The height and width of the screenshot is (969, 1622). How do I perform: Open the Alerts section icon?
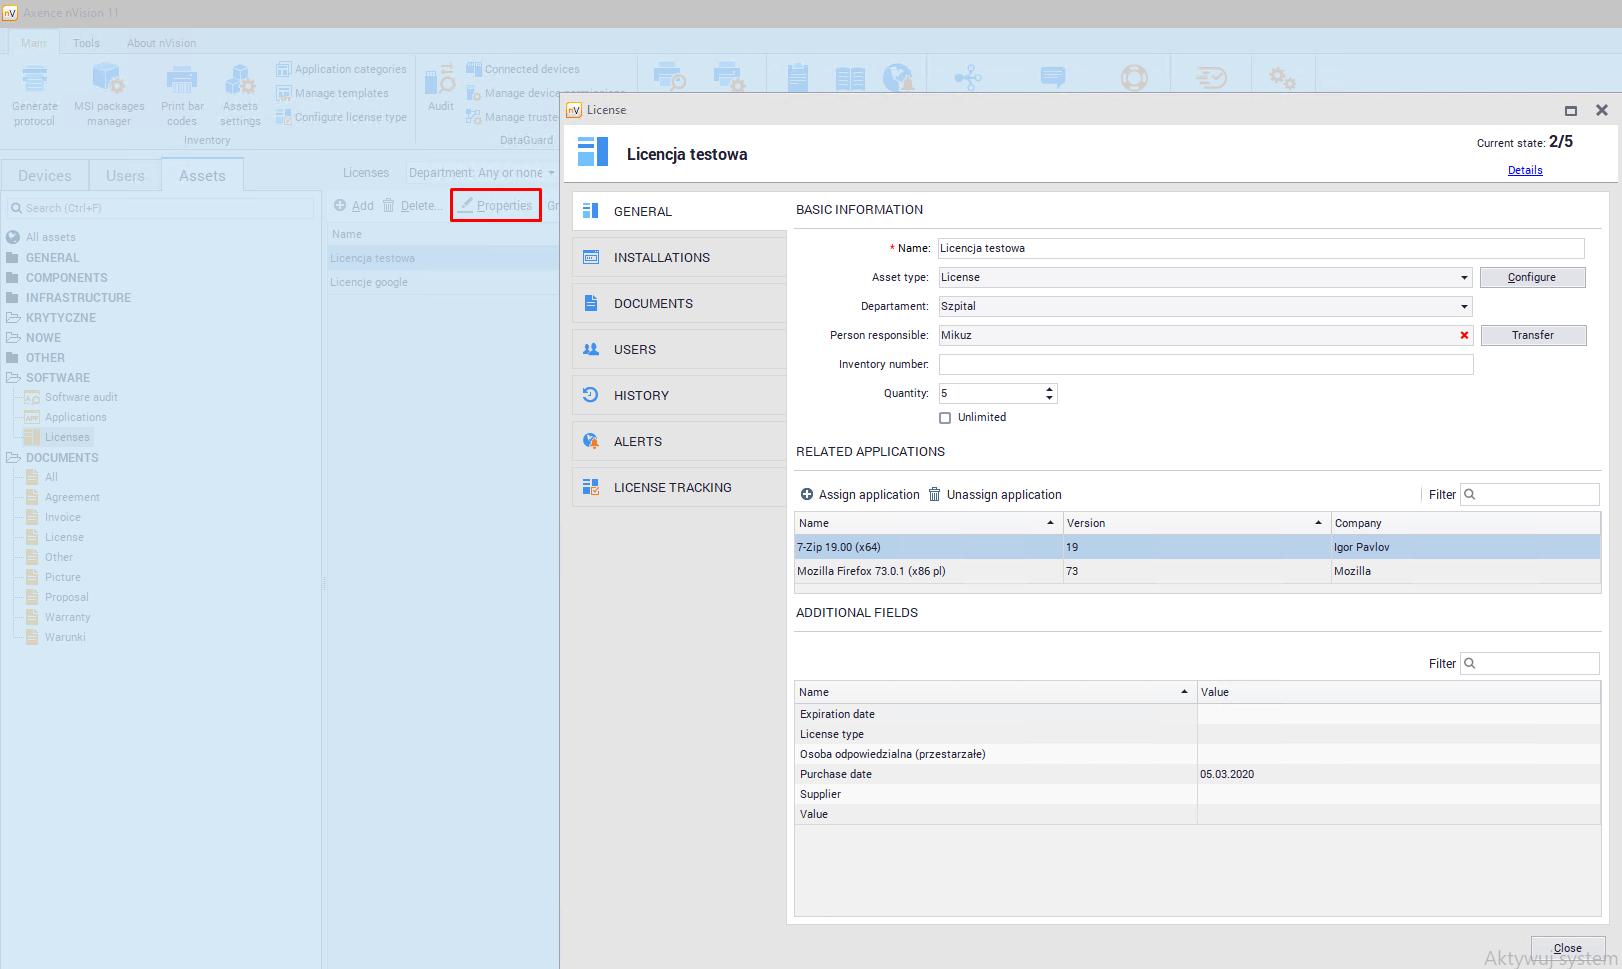coord(591,441)
